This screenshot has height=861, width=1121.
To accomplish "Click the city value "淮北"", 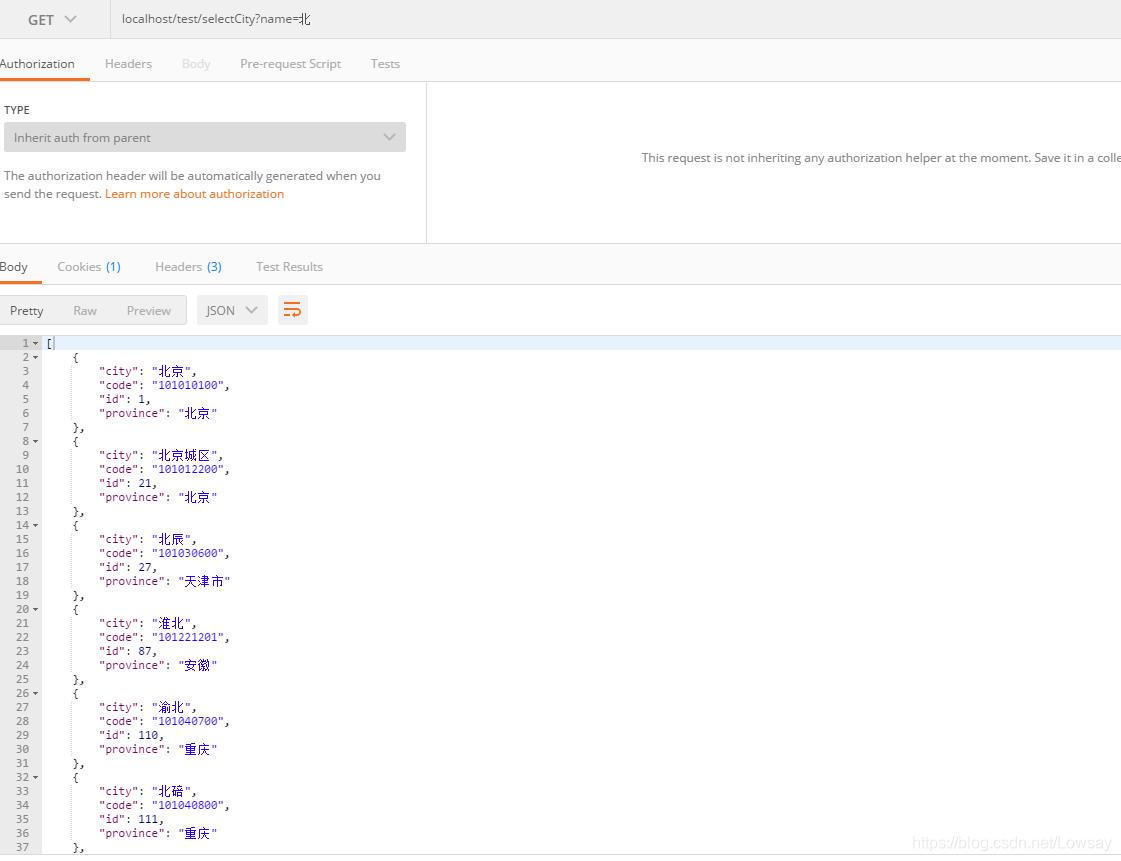I will click(x=172, y=624).
